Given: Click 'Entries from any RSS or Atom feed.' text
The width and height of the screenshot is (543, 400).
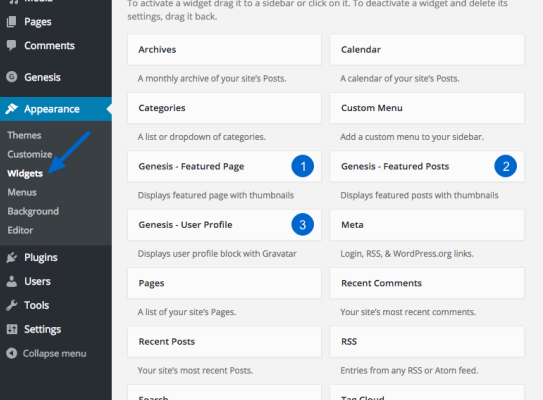Looking at the screenshot, I should point(409,371).
